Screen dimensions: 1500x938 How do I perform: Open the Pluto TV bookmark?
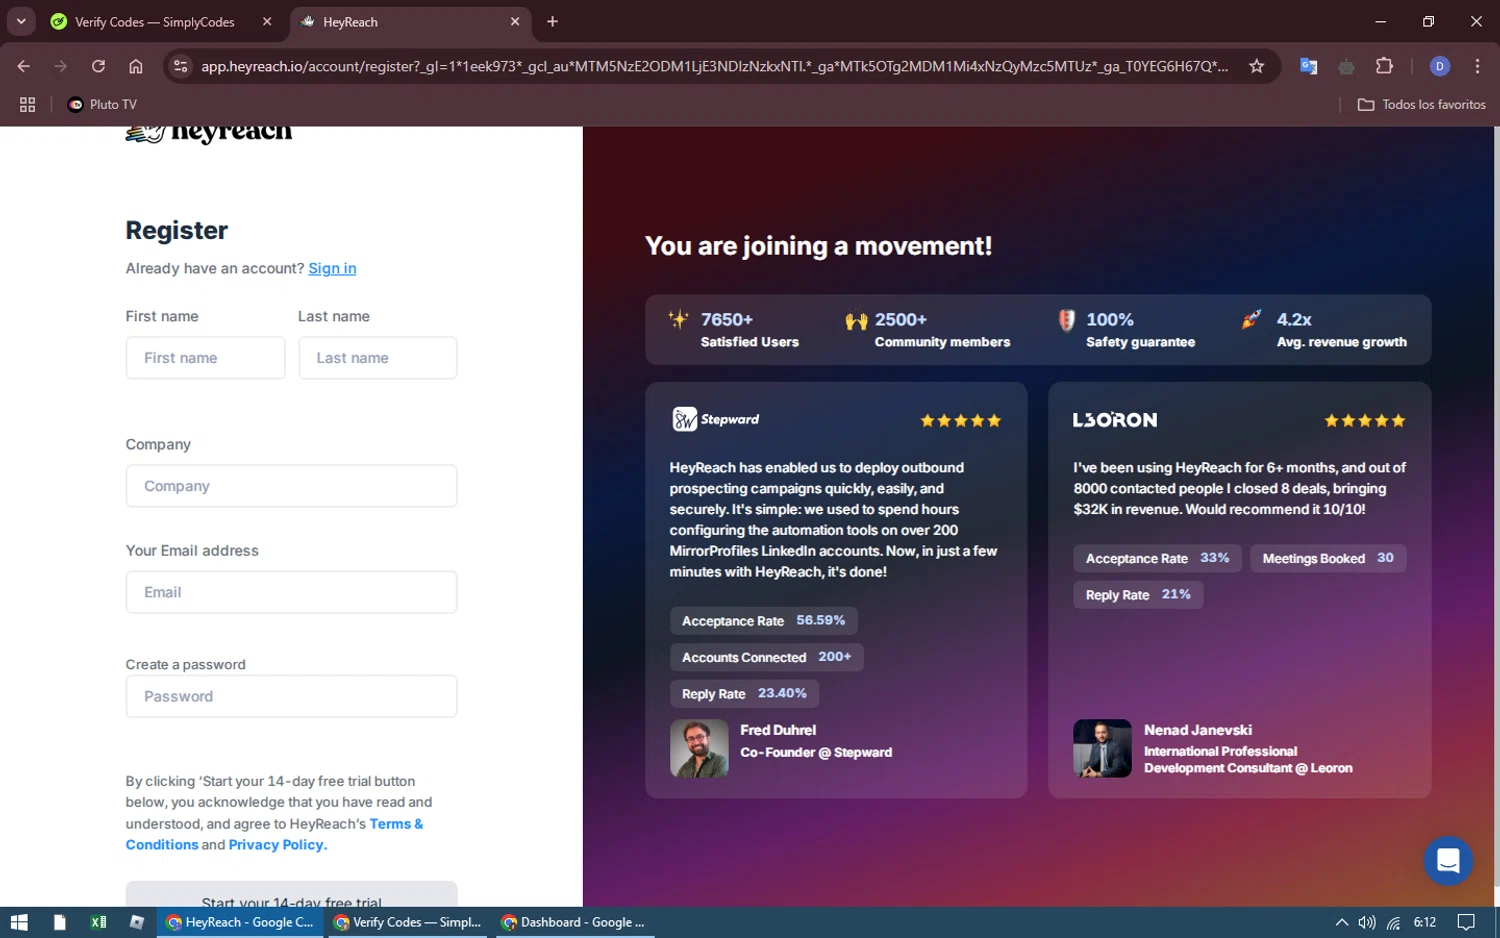click(102, 104)
